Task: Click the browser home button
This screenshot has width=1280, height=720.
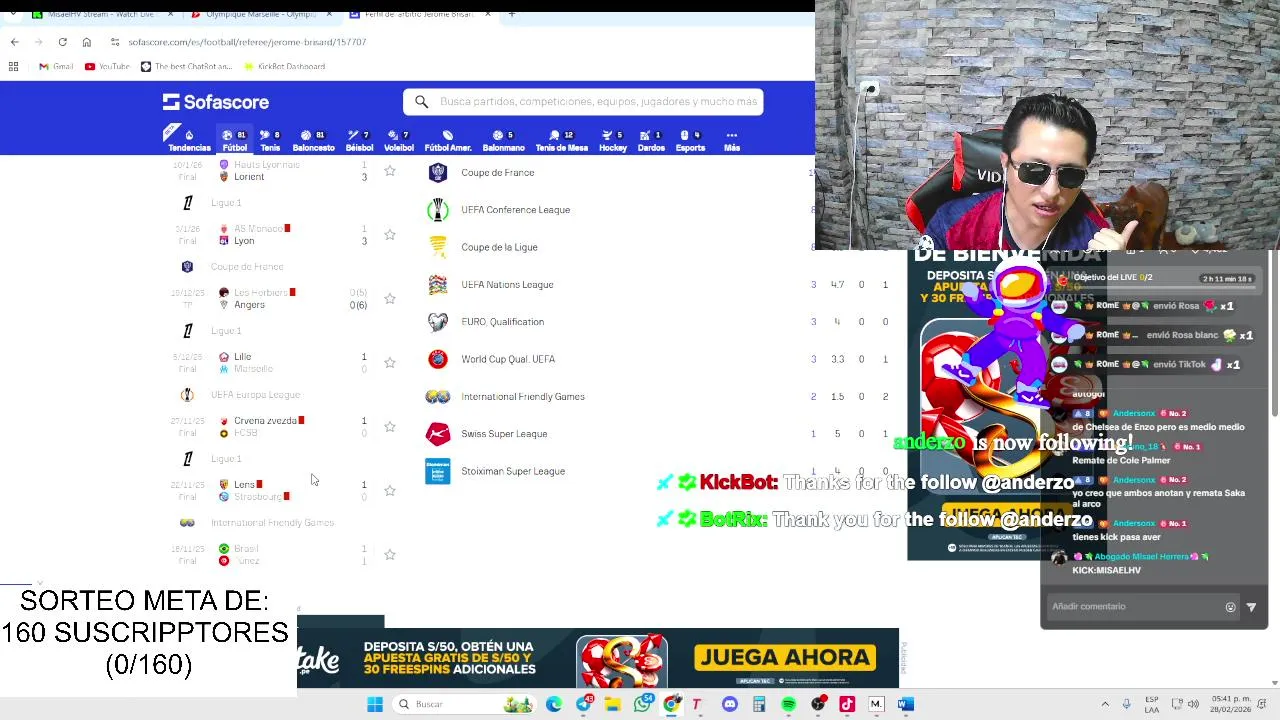Action: pos(86,42)
